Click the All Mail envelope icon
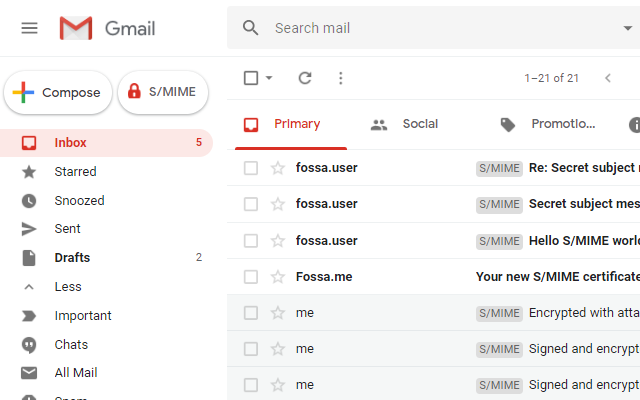 [29, 373]
